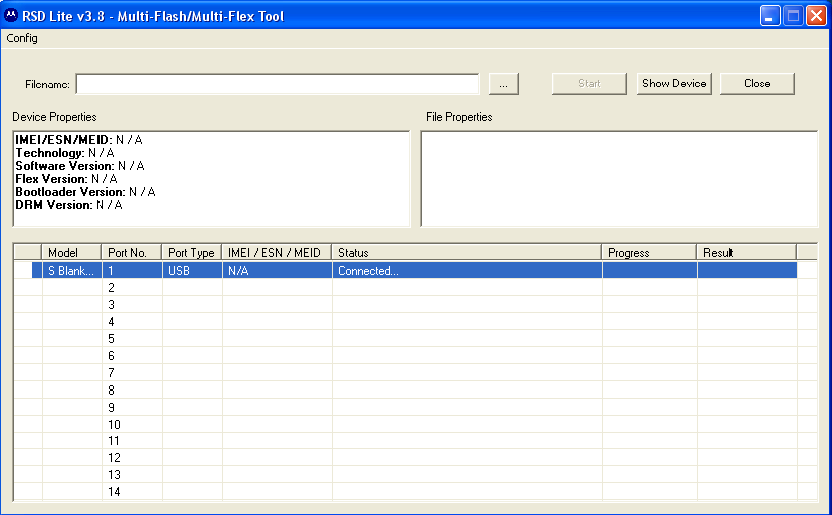Image resolution: width=832 pixels, height=515 pixels.
Task: Open the Config menu
Action: (x=22, y=38)
